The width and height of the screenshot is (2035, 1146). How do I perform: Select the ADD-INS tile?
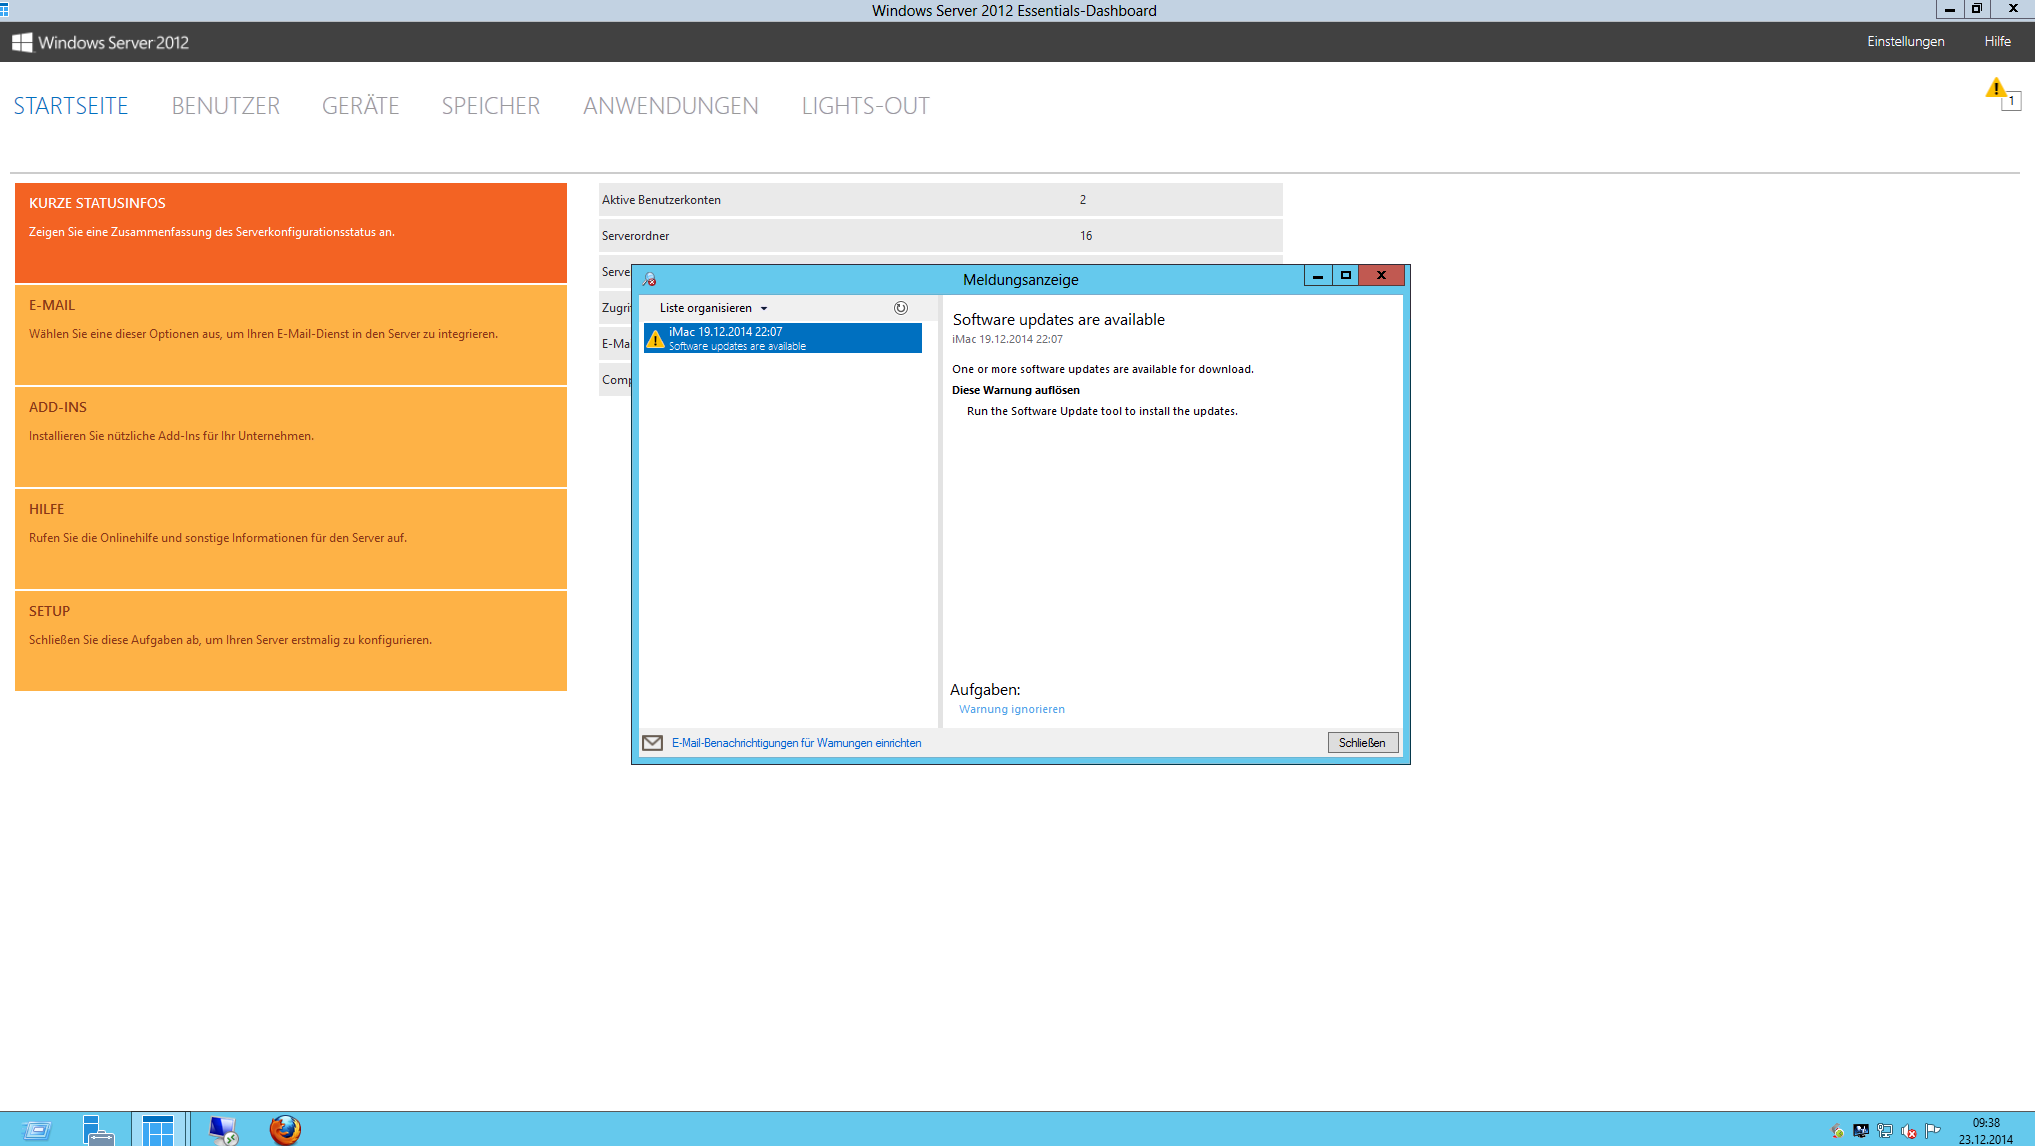click(291, 437)
